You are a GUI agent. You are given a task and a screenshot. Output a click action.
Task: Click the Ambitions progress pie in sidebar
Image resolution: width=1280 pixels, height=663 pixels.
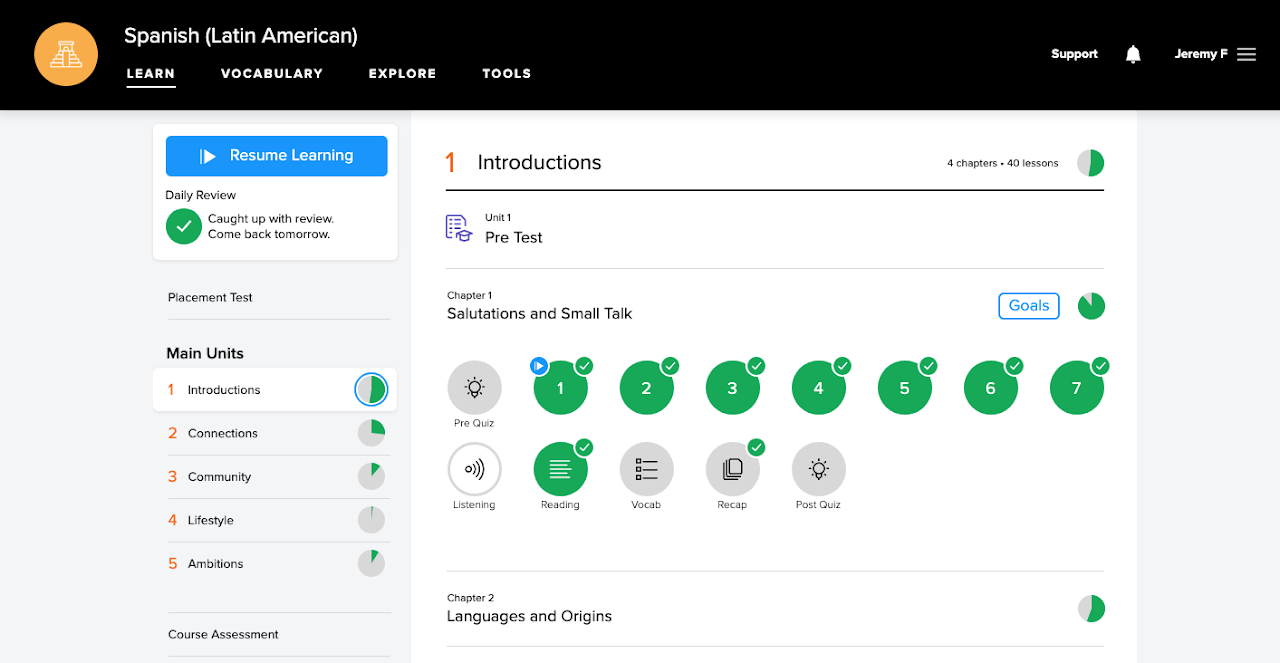[x=371, y=564]
